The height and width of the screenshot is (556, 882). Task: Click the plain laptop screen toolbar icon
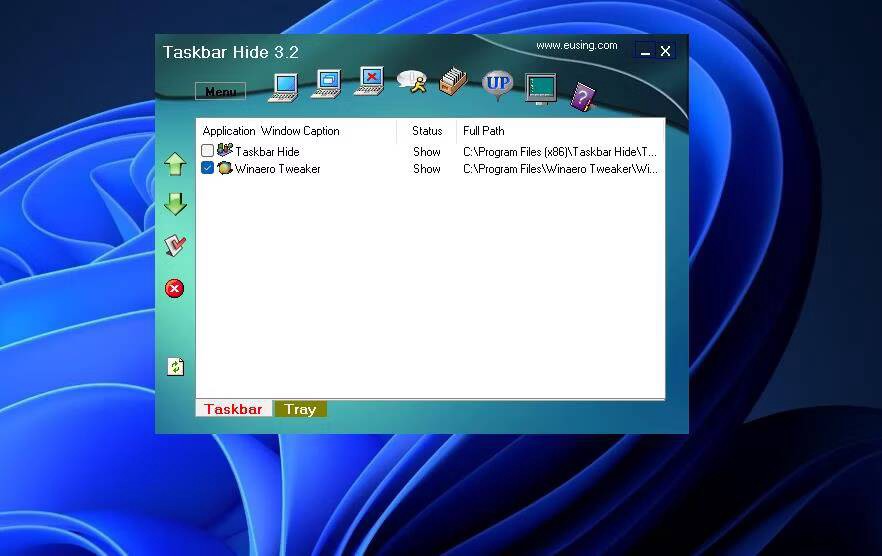coord(284,87)
